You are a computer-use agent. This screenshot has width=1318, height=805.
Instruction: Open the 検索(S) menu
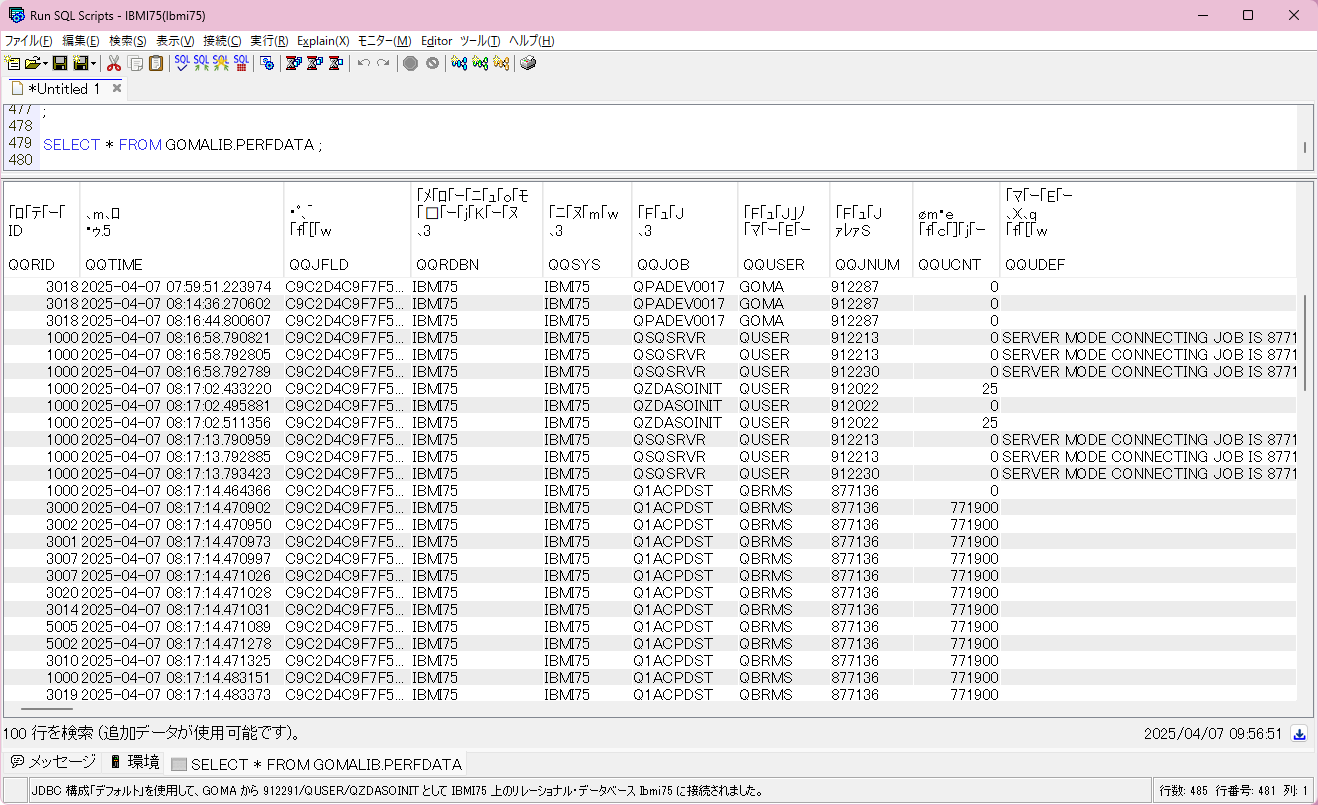pyautogui.click(x=128, y=41)
